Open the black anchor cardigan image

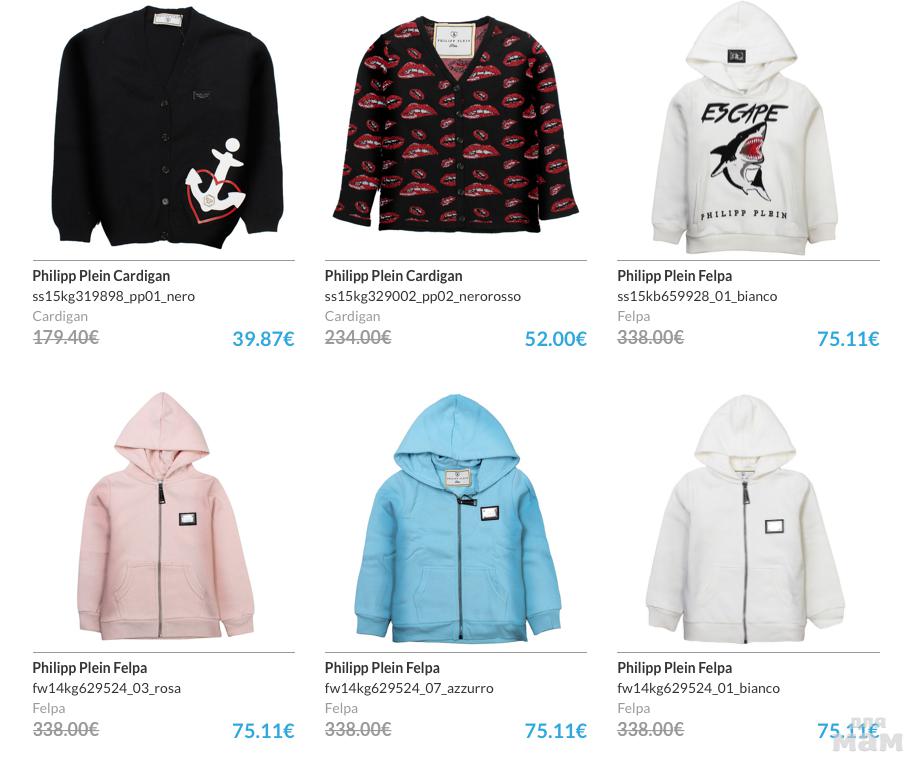pyautogui.click(x=164, y=126)
